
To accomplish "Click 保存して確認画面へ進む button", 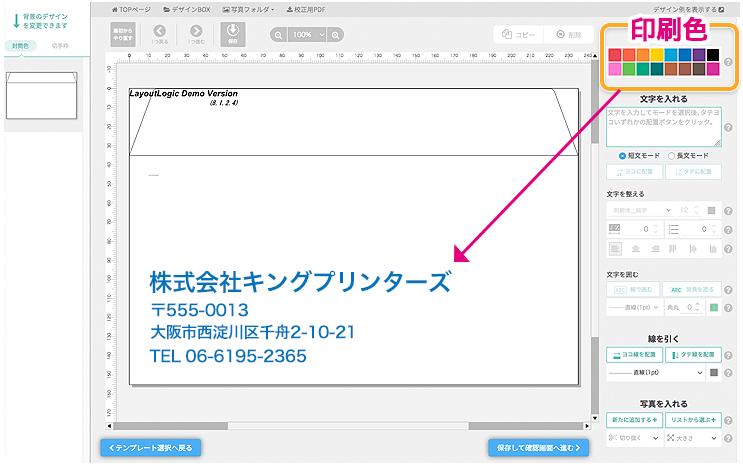I will (x=538, y=447).
